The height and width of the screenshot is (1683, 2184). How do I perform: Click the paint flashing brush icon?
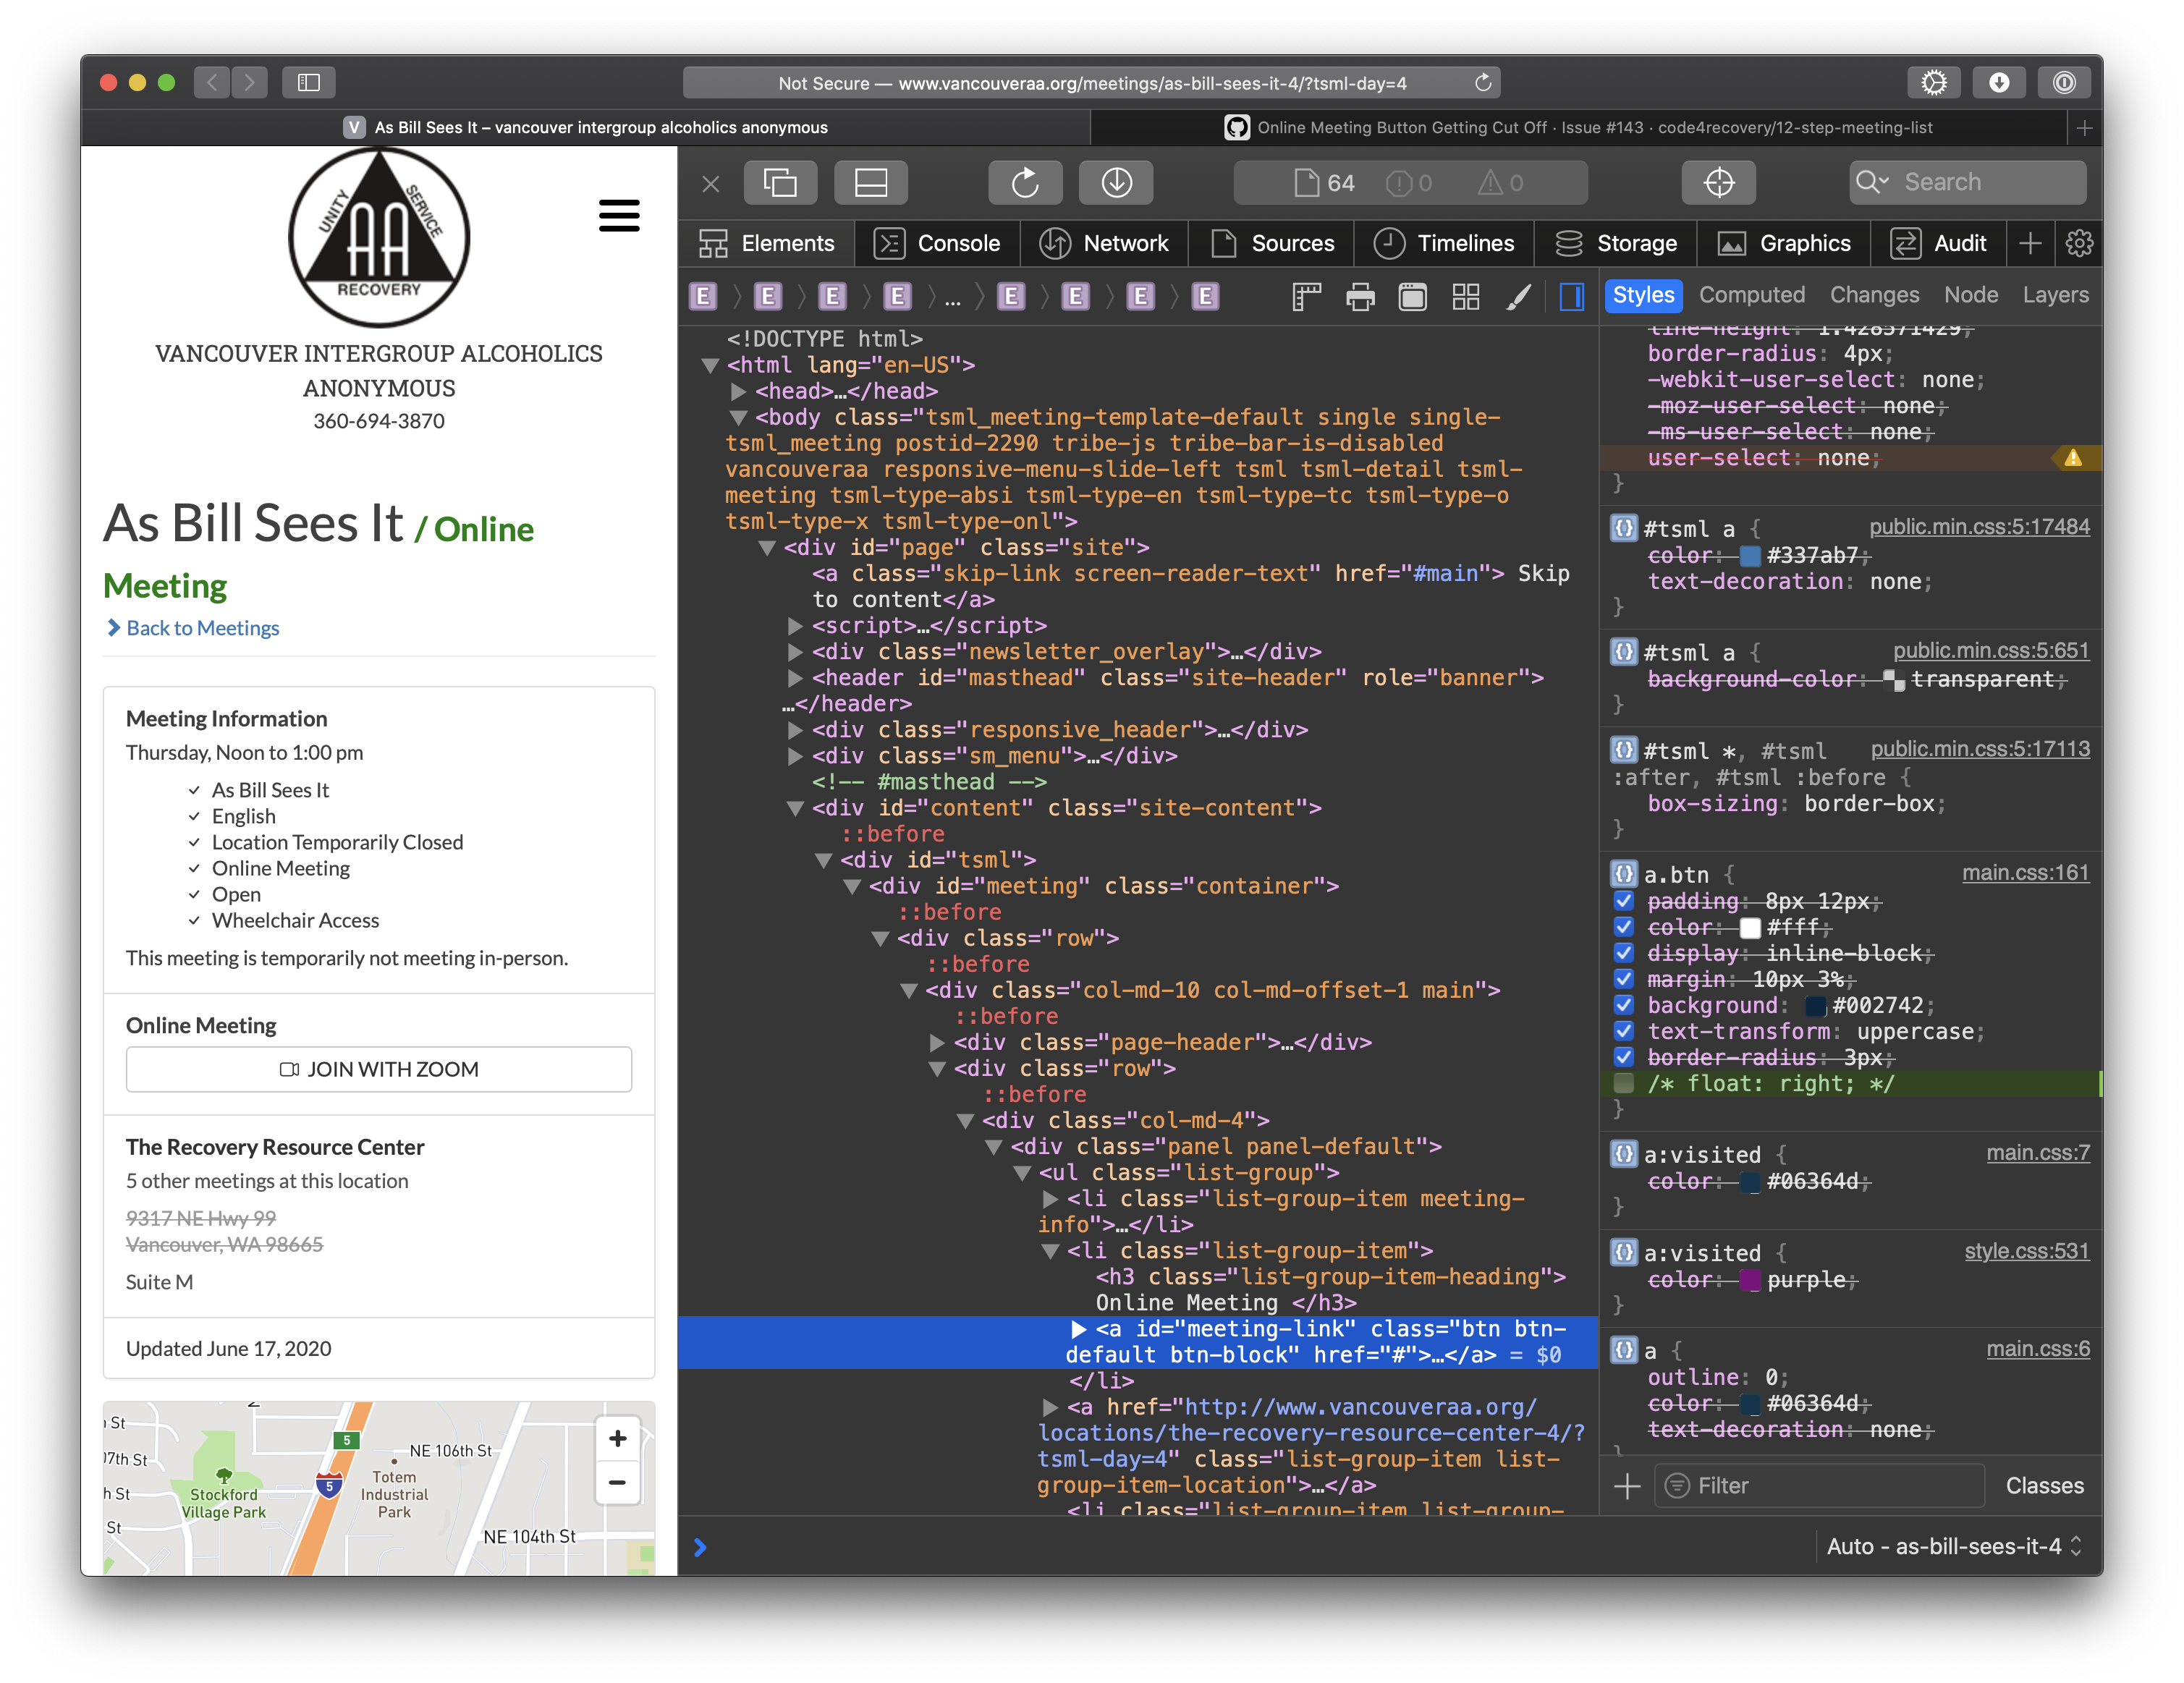[1518, 297]
